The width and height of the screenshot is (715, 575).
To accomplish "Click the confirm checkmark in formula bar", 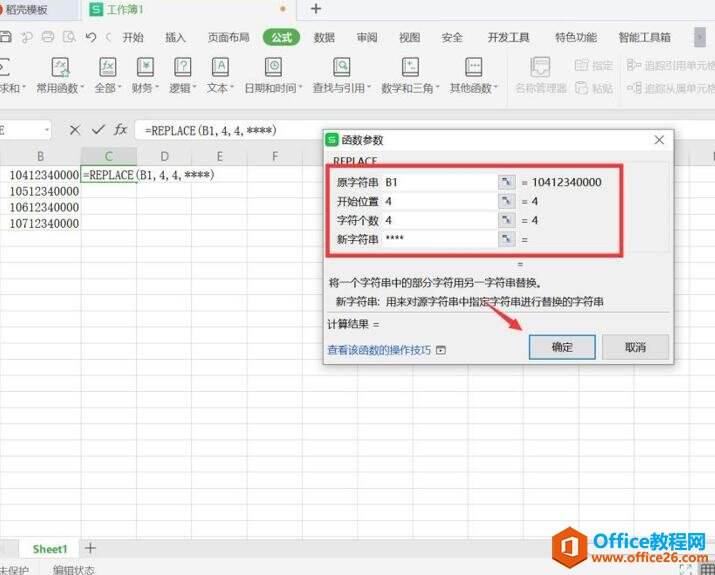I will (x=98, y=130).
